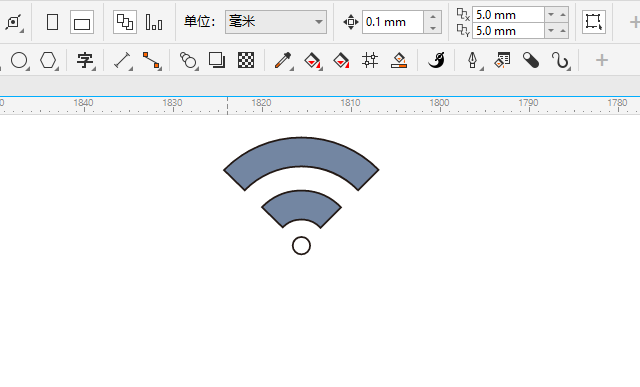The image size is (640, 387).
Task: Select the small white circle on canvas
Action: (x=301, y=246)
